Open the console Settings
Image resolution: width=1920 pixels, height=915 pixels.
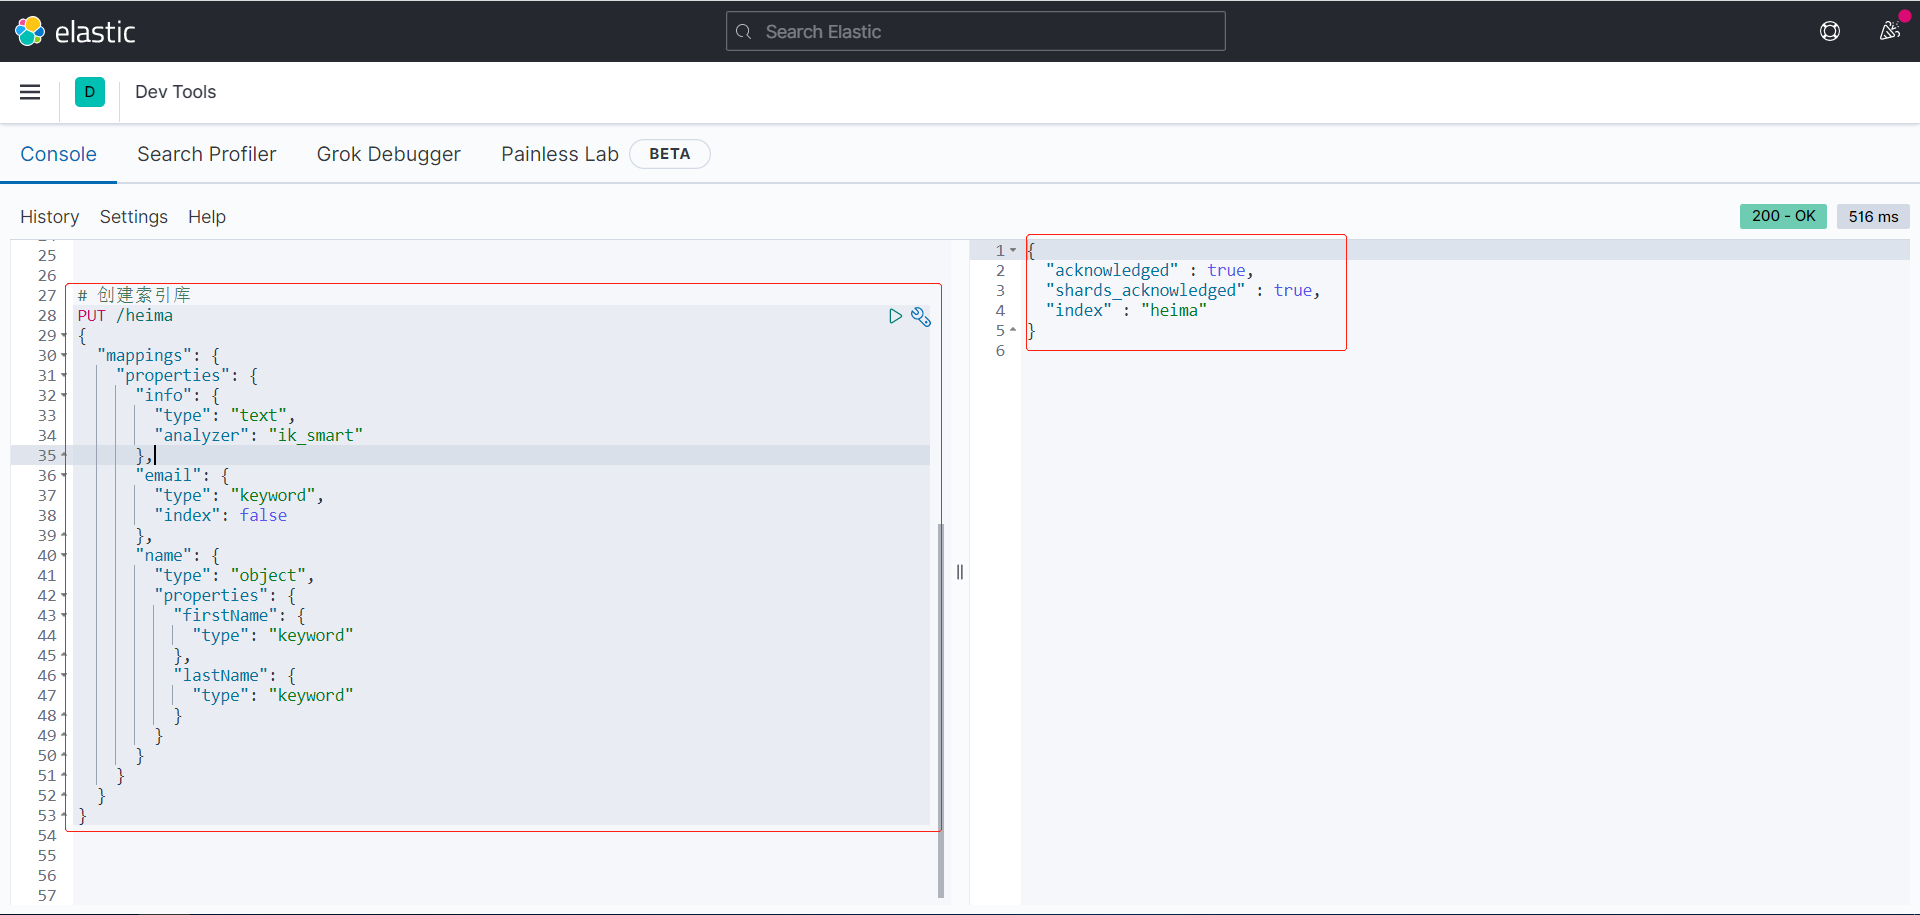point(134,217)
